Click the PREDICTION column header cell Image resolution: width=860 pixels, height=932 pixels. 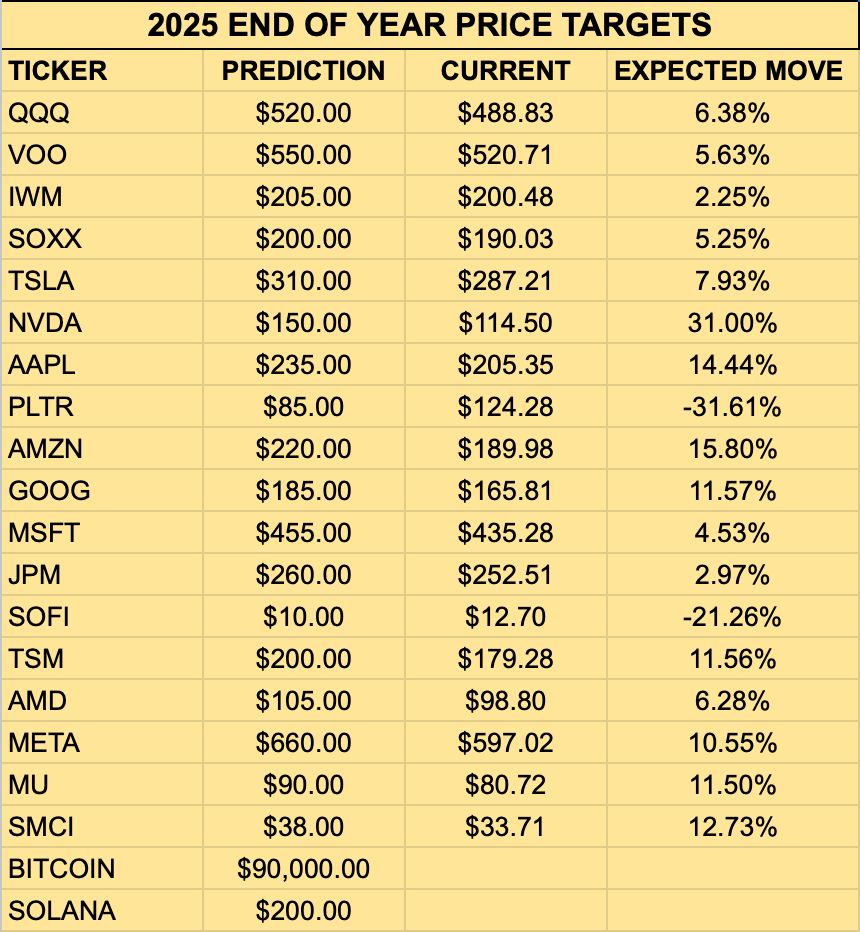(304, 71)
